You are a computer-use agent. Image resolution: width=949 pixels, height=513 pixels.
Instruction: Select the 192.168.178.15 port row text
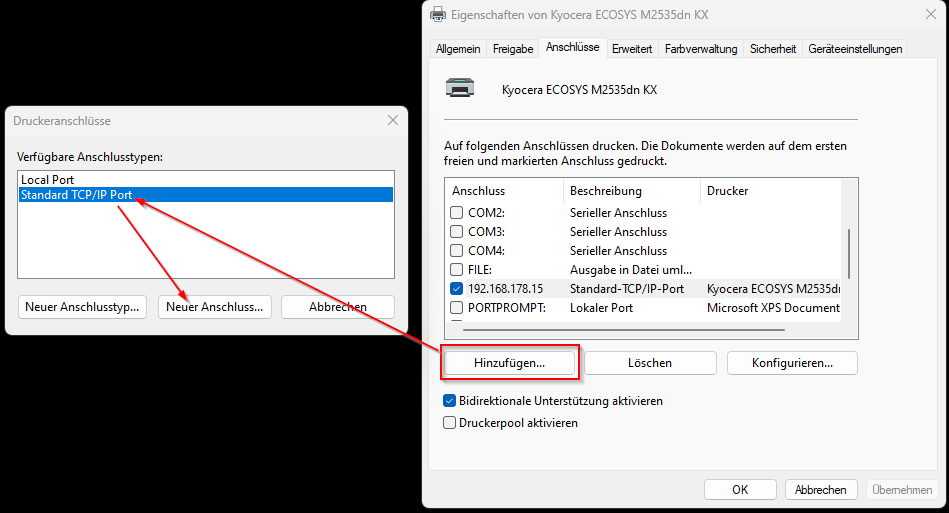(505, 289)
